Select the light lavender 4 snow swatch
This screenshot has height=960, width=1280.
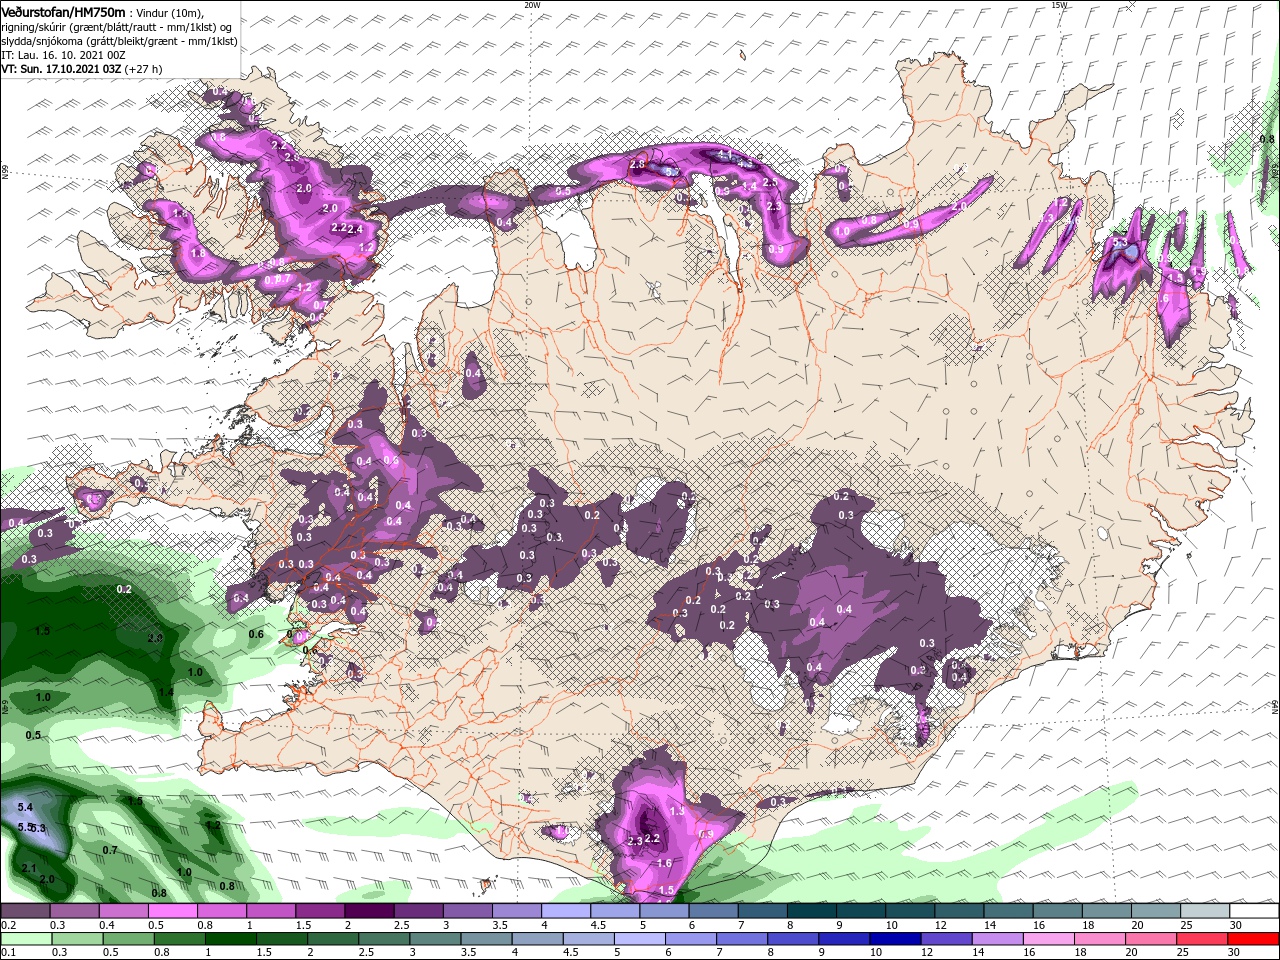coord(566,911)
